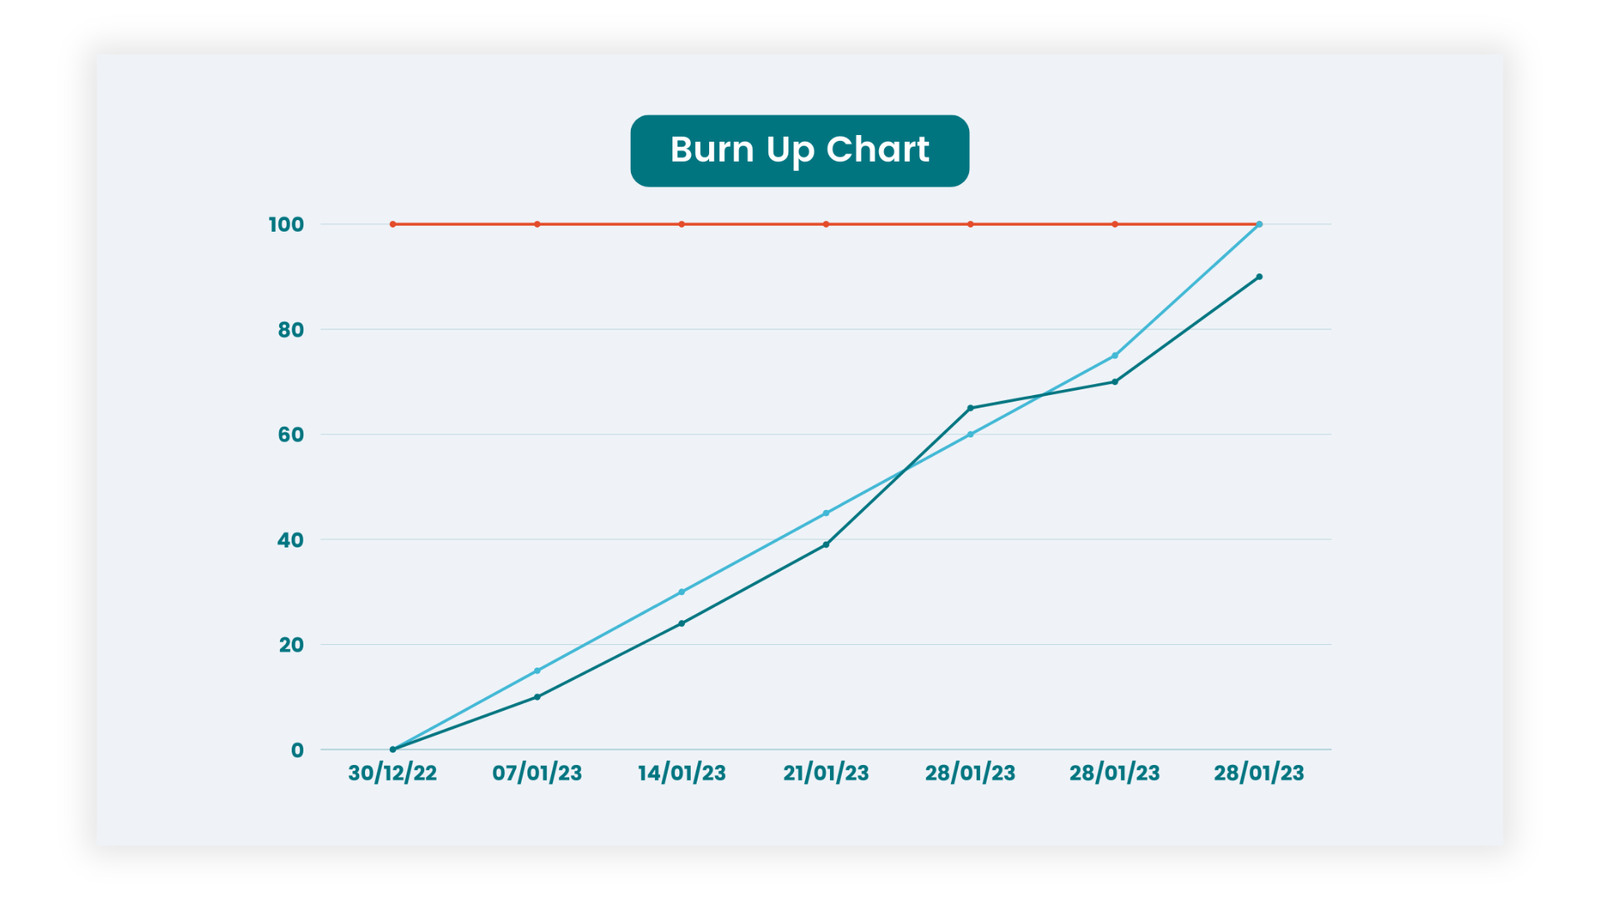1600x900 pixels.
Task: Select the 40 y-axis label
Action: click(290, 540)
